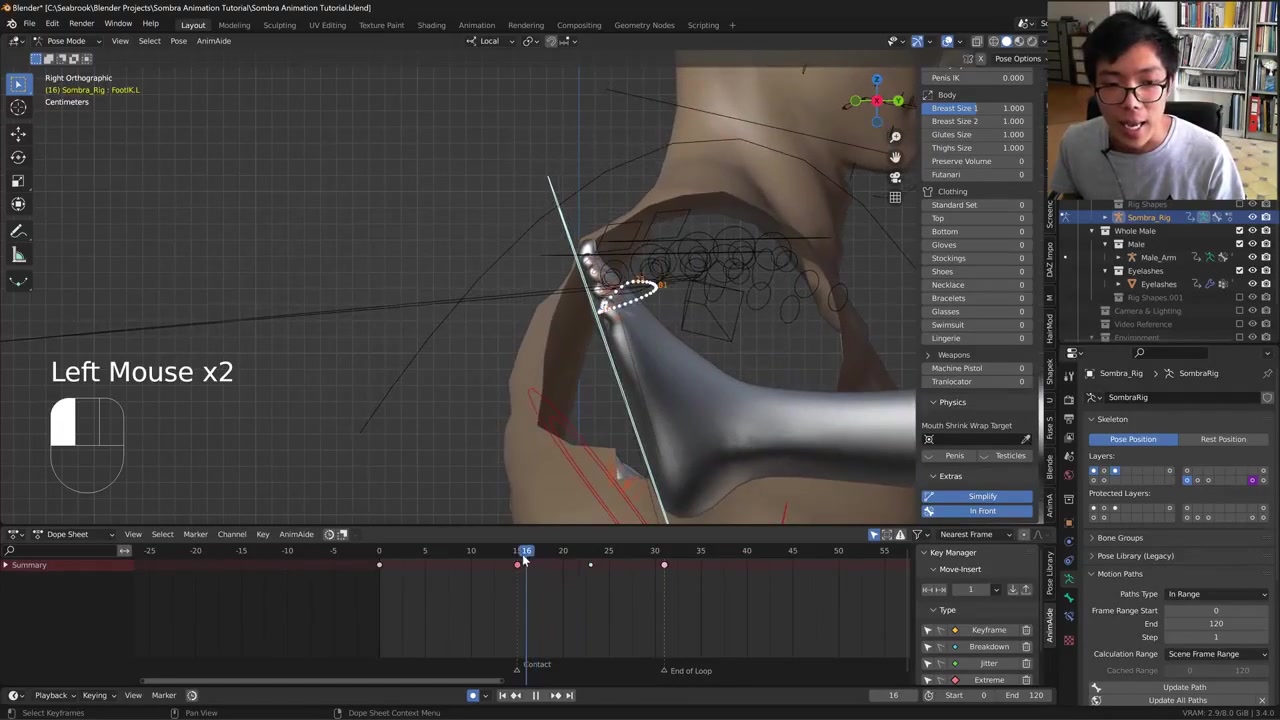1280x720 pixels.
Task: Click the pan view hand icon
Action: point(895,157)
